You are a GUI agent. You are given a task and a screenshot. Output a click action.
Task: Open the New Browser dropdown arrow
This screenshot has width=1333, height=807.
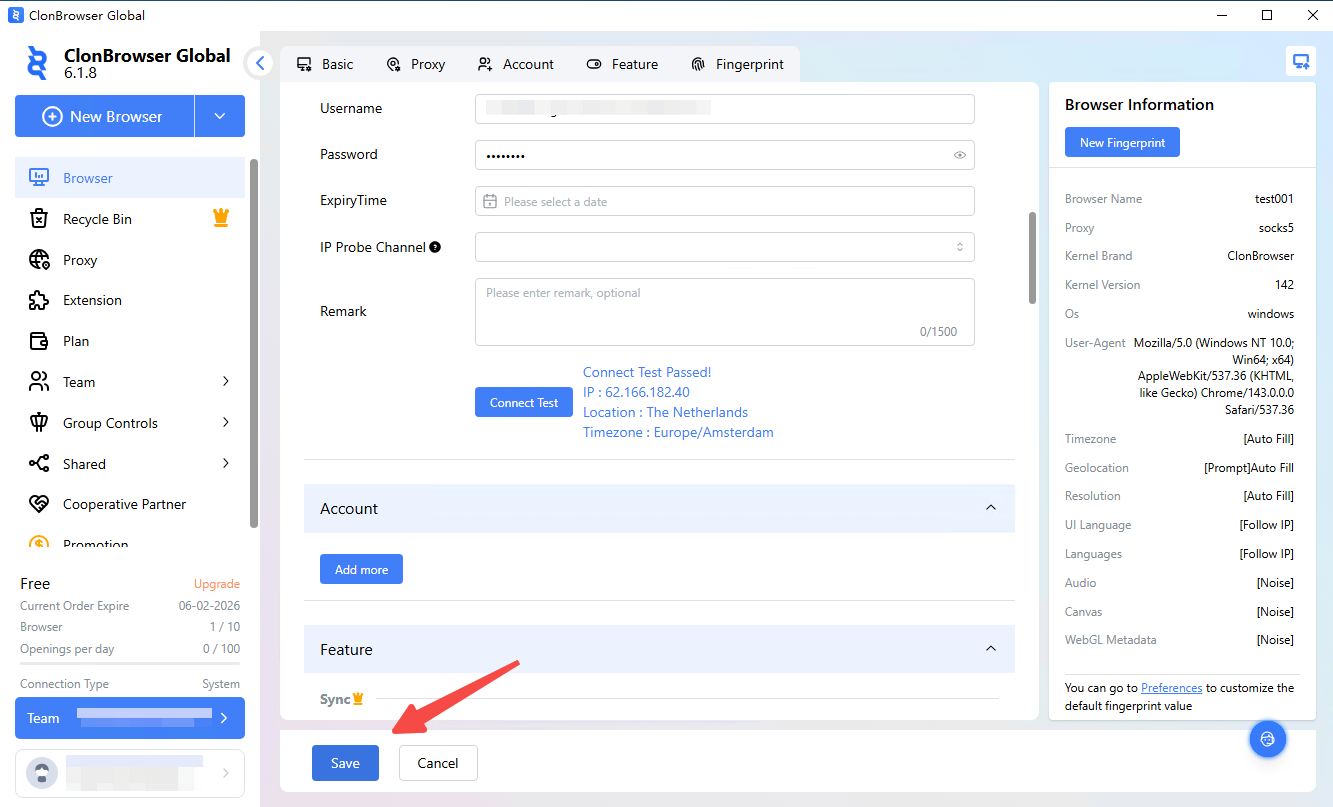(x=220, y=117)
